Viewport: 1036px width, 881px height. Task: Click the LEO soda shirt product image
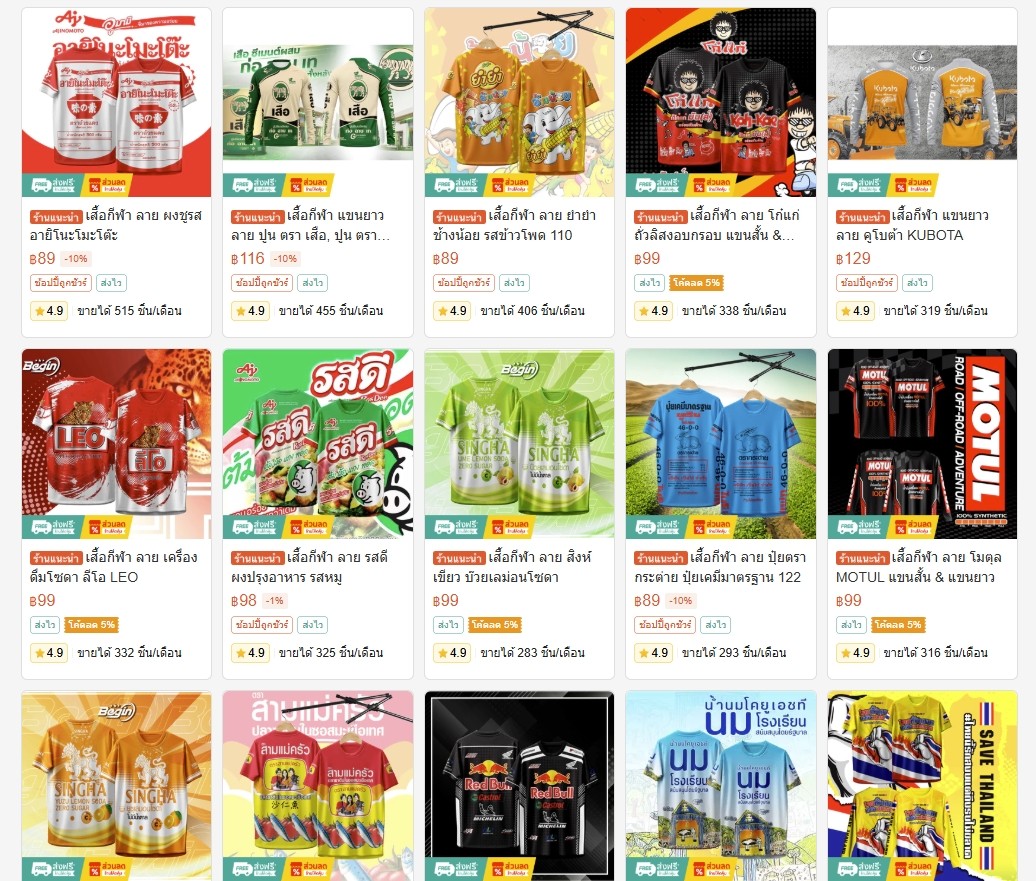[x=116, y=443]
